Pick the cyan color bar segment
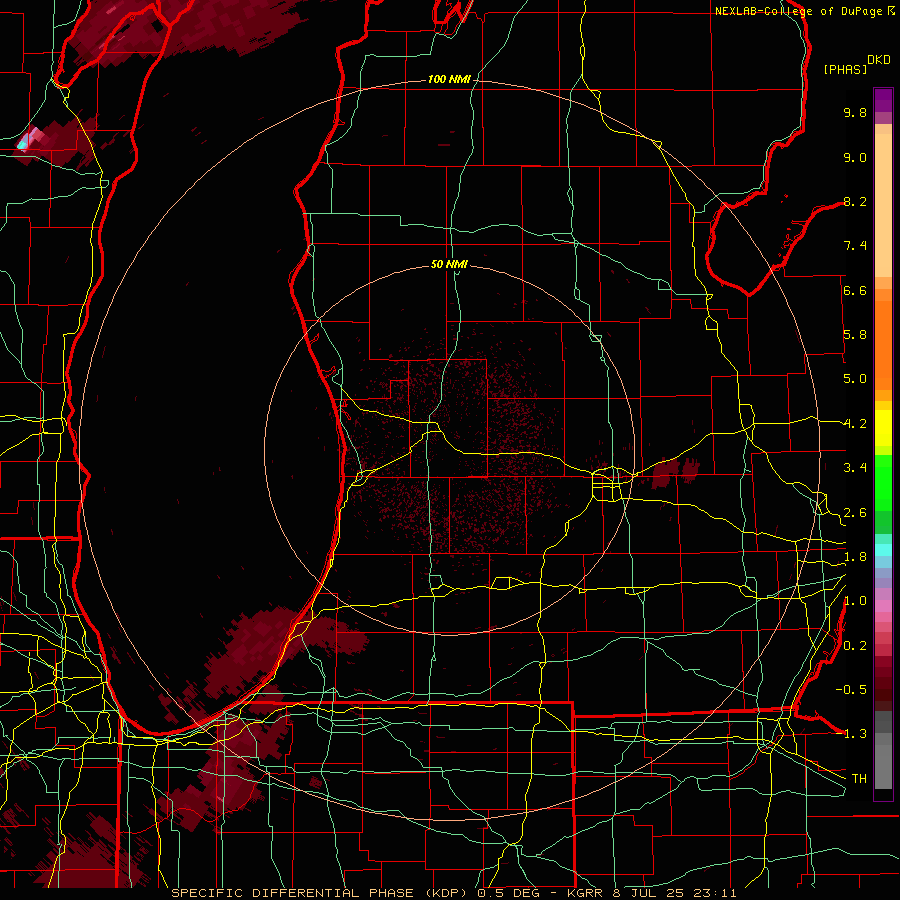900x900 pixels. [x=883, y=550]
